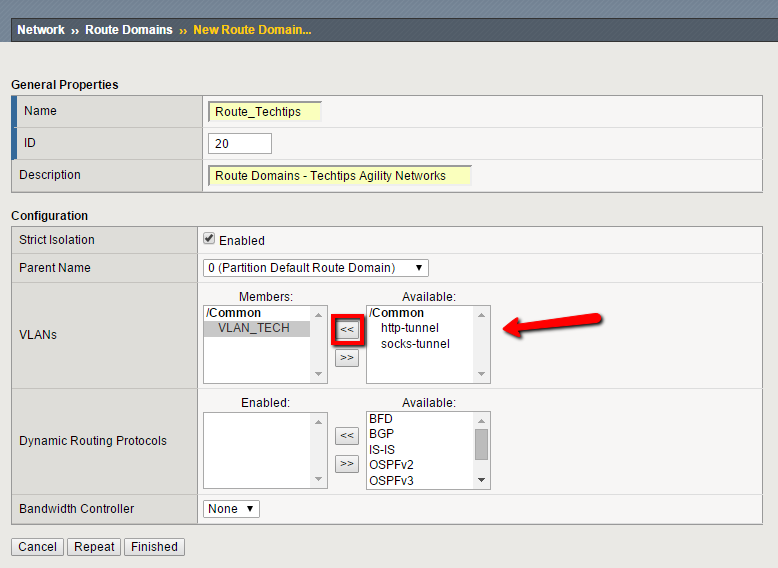Go to Route Domains breadcrumb link
The width and height of the screenshot is (778, 568).
point(128,30)
